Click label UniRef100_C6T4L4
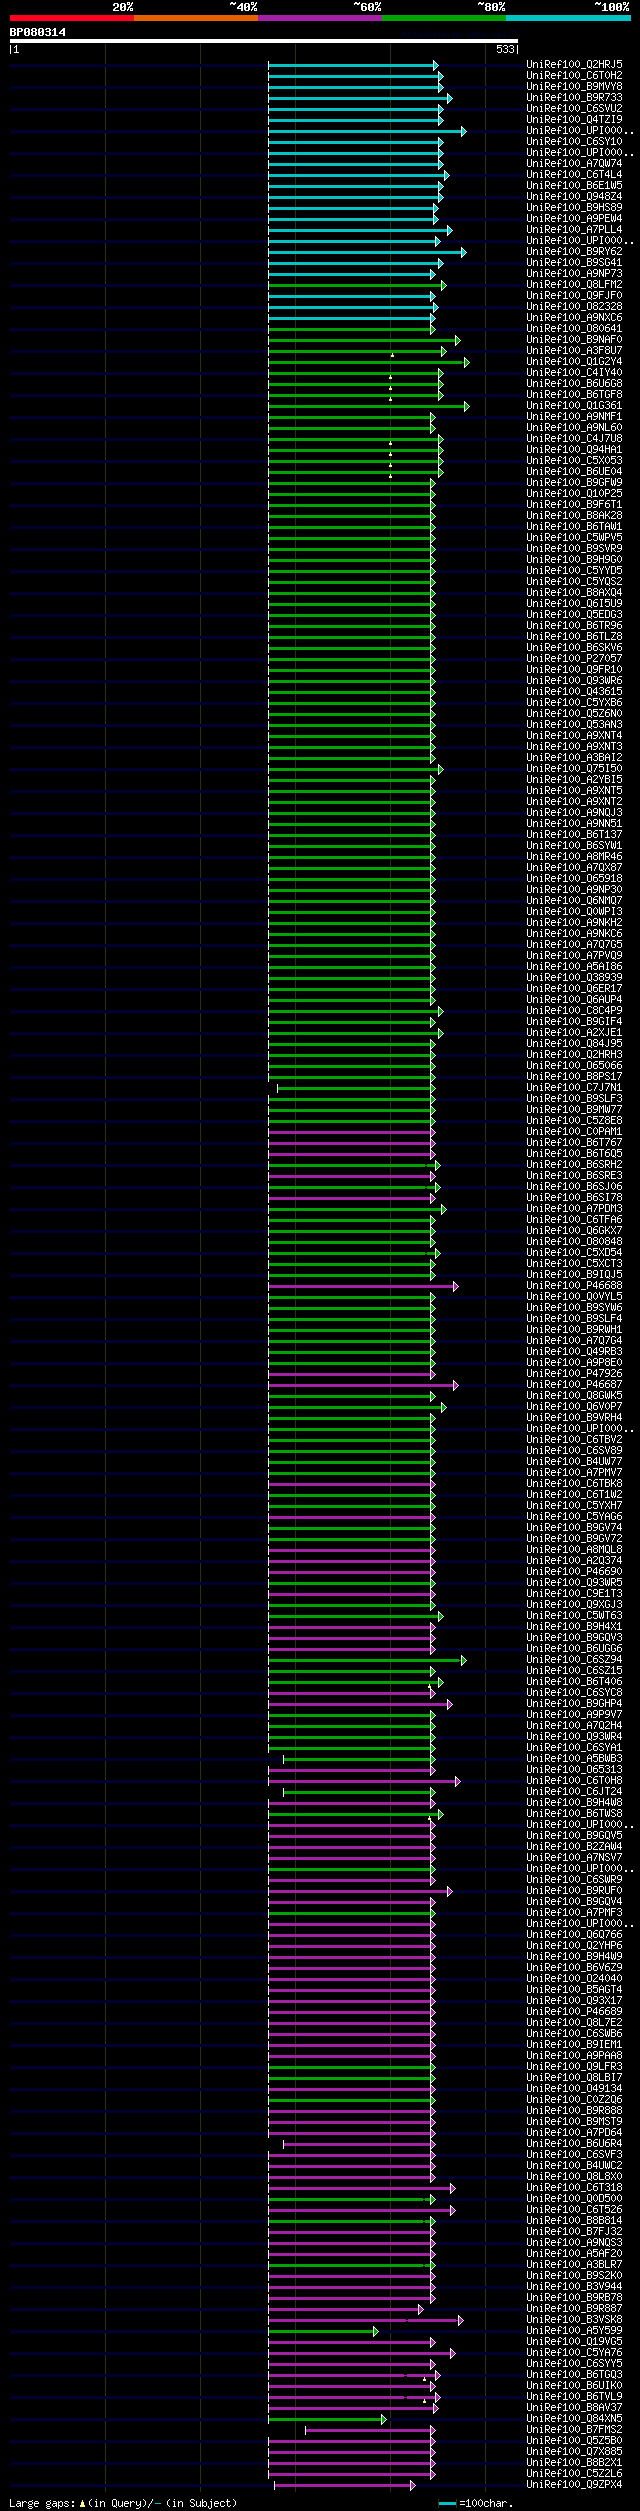This screenshot has width=640, height=2511. click(x=574, y=174)
